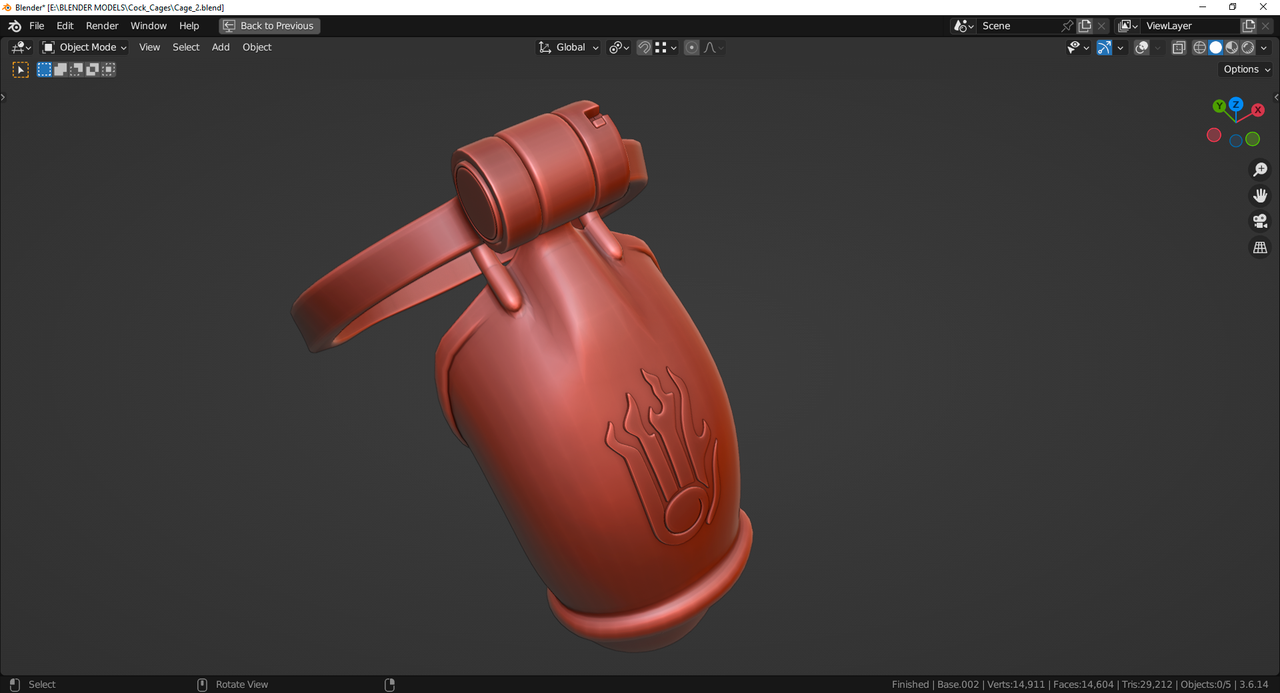Click the Scene name field
Screen dimensions: 1280x693
click(x=1018, y=26)
